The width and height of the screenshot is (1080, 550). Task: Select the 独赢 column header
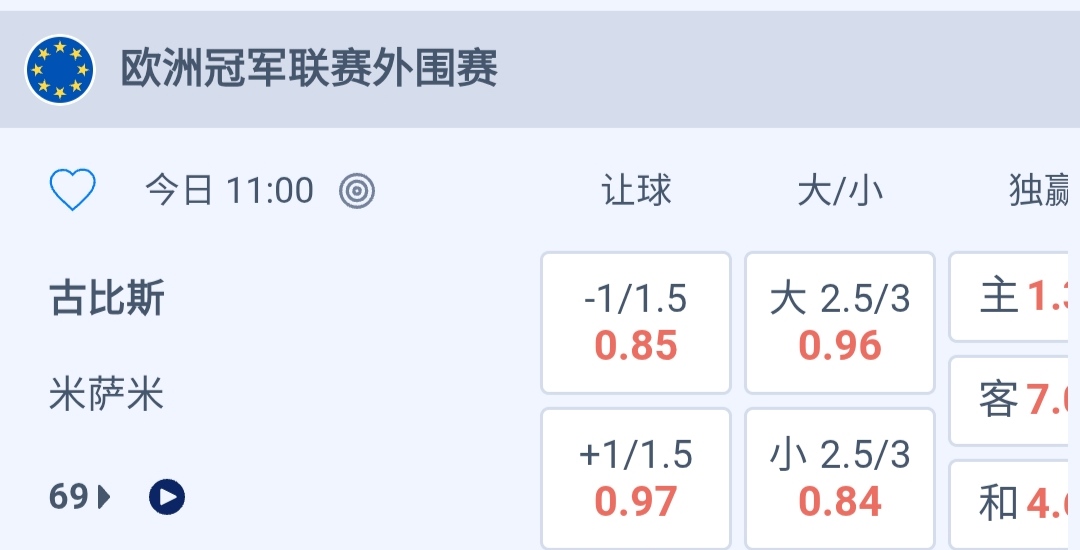tap(1040, 190)
